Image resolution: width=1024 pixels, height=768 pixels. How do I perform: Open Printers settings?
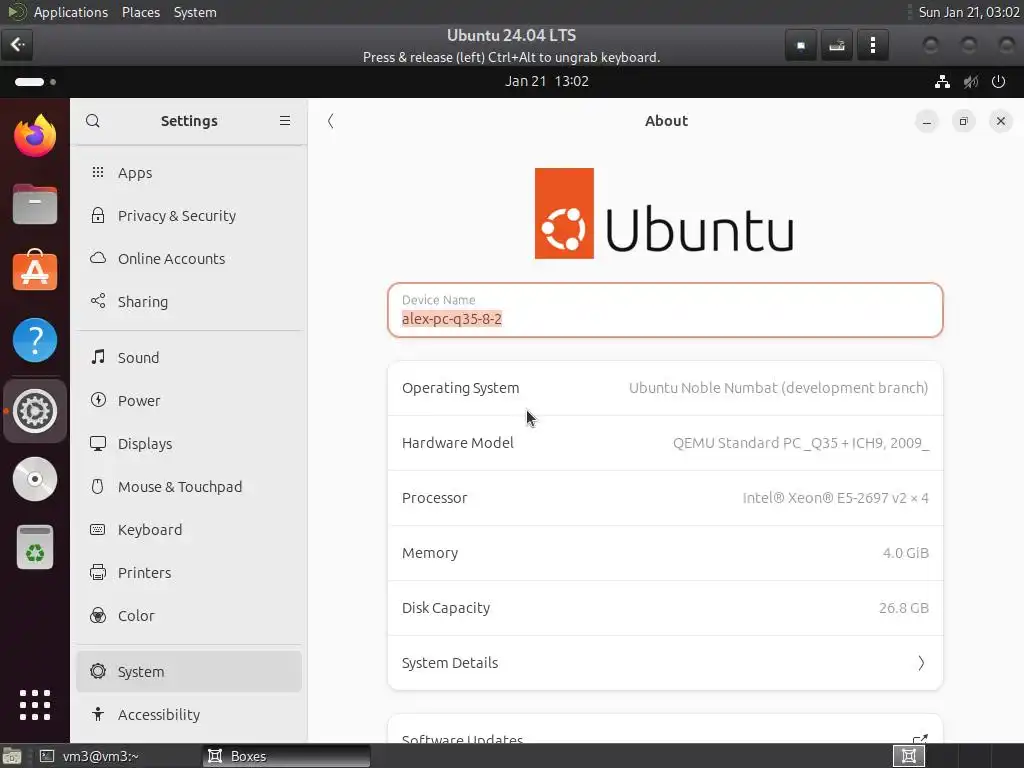(x=189, y=573)
